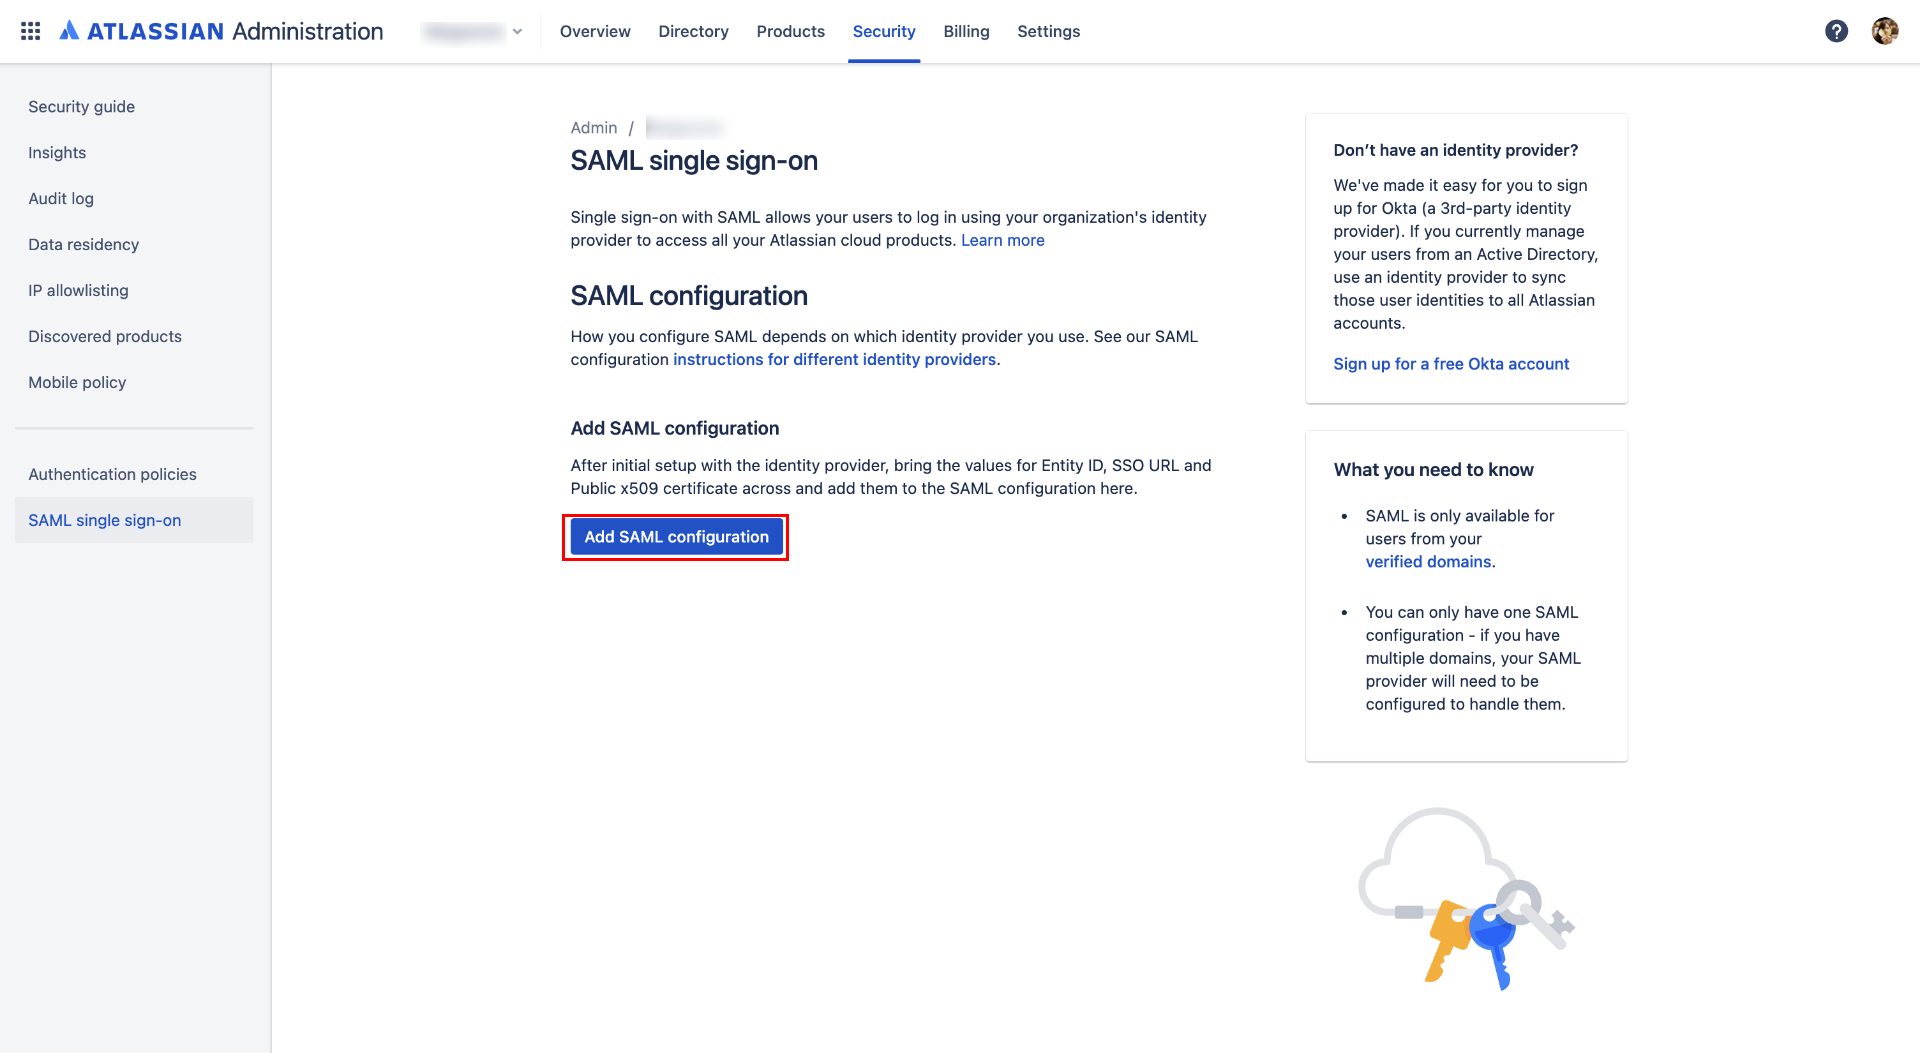The image size is (1920, 1053).
Task: Open Mobile policy sidebar item
Action: click(x=134, y=383)
